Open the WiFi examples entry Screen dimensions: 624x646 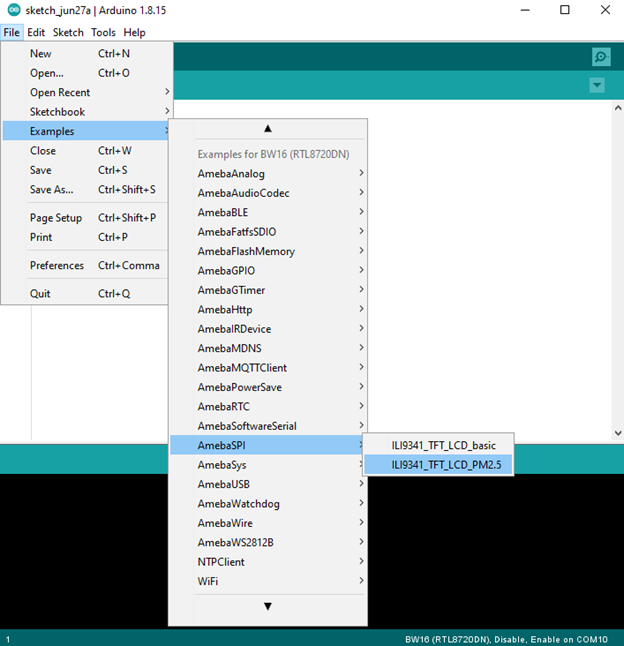(268, 581)
